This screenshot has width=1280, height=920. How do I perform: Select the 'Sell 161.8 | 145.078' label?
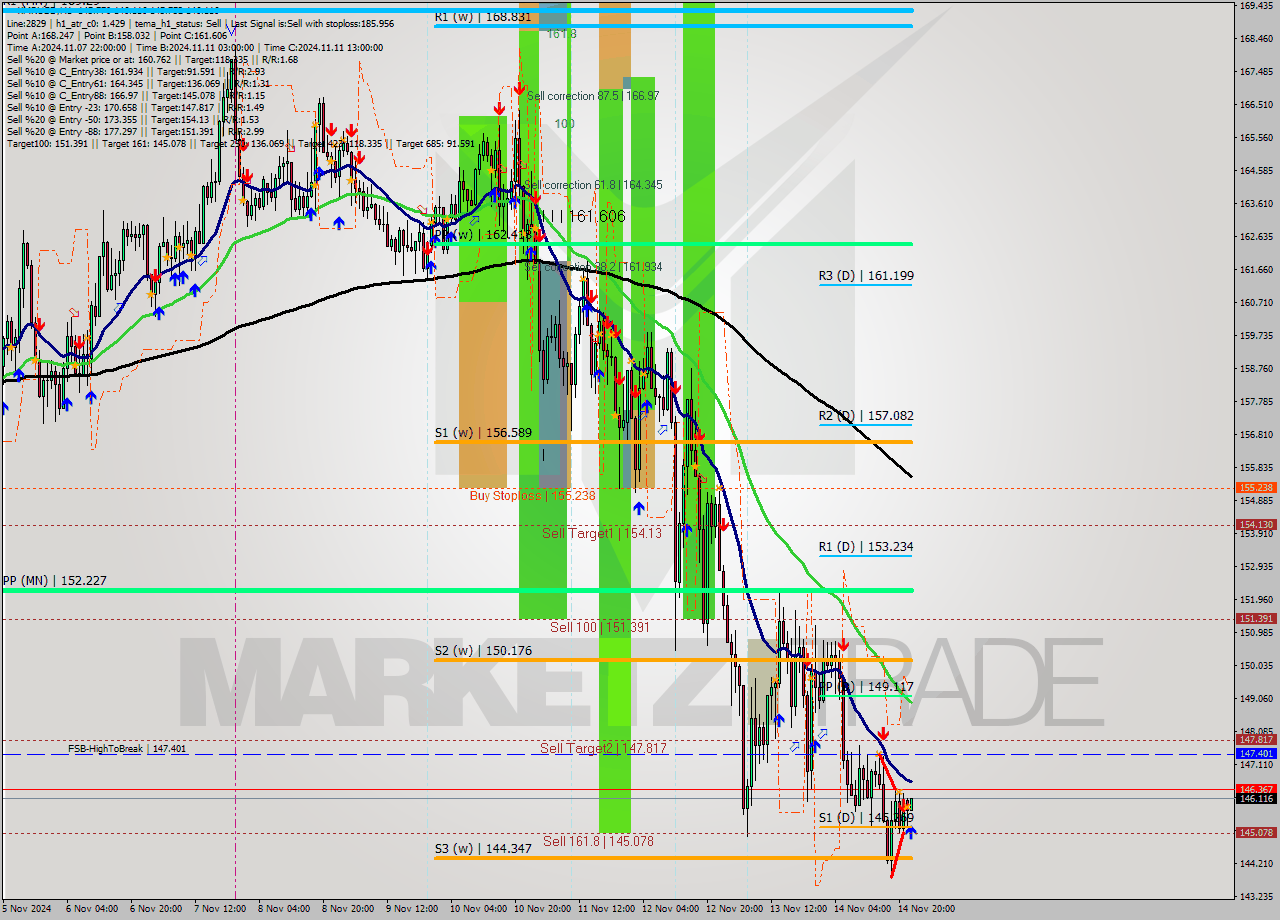(x=598, y=841)
